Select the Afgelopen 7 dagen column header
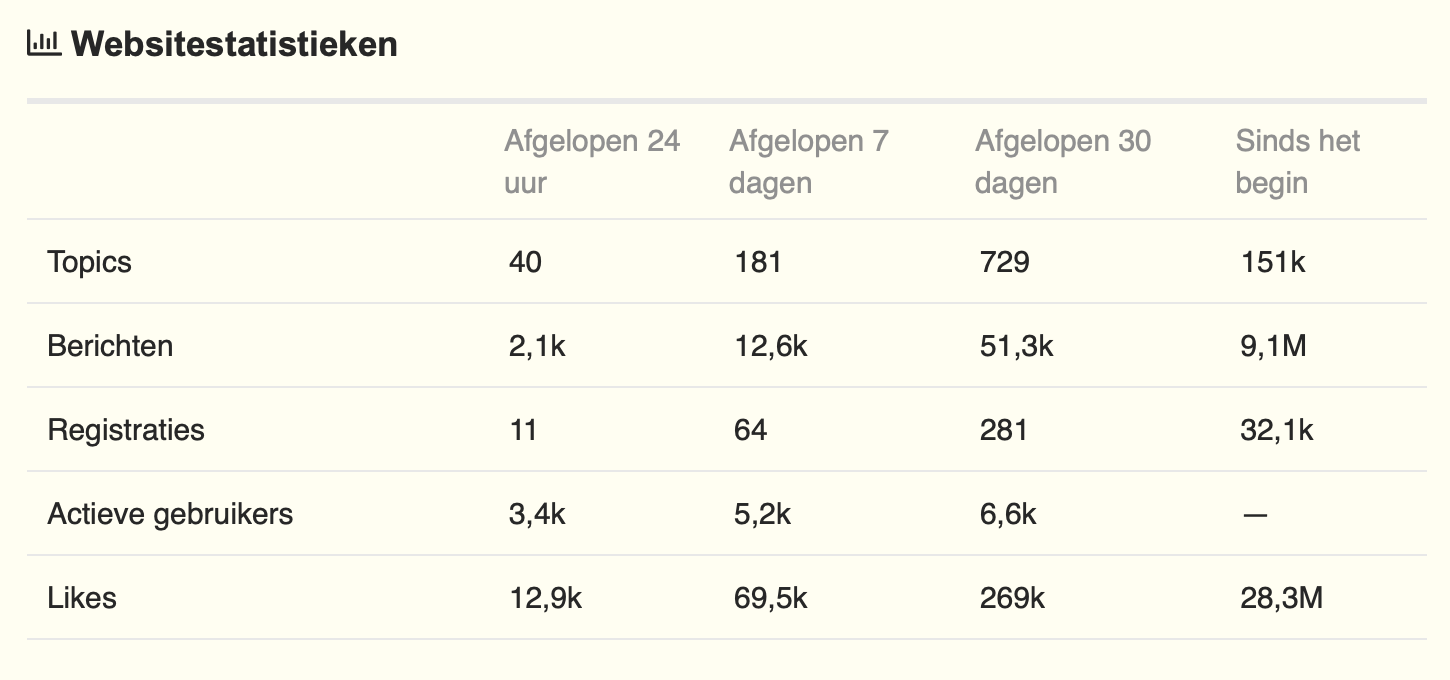Screen dimensions: 1450x680 coord(808,162)
